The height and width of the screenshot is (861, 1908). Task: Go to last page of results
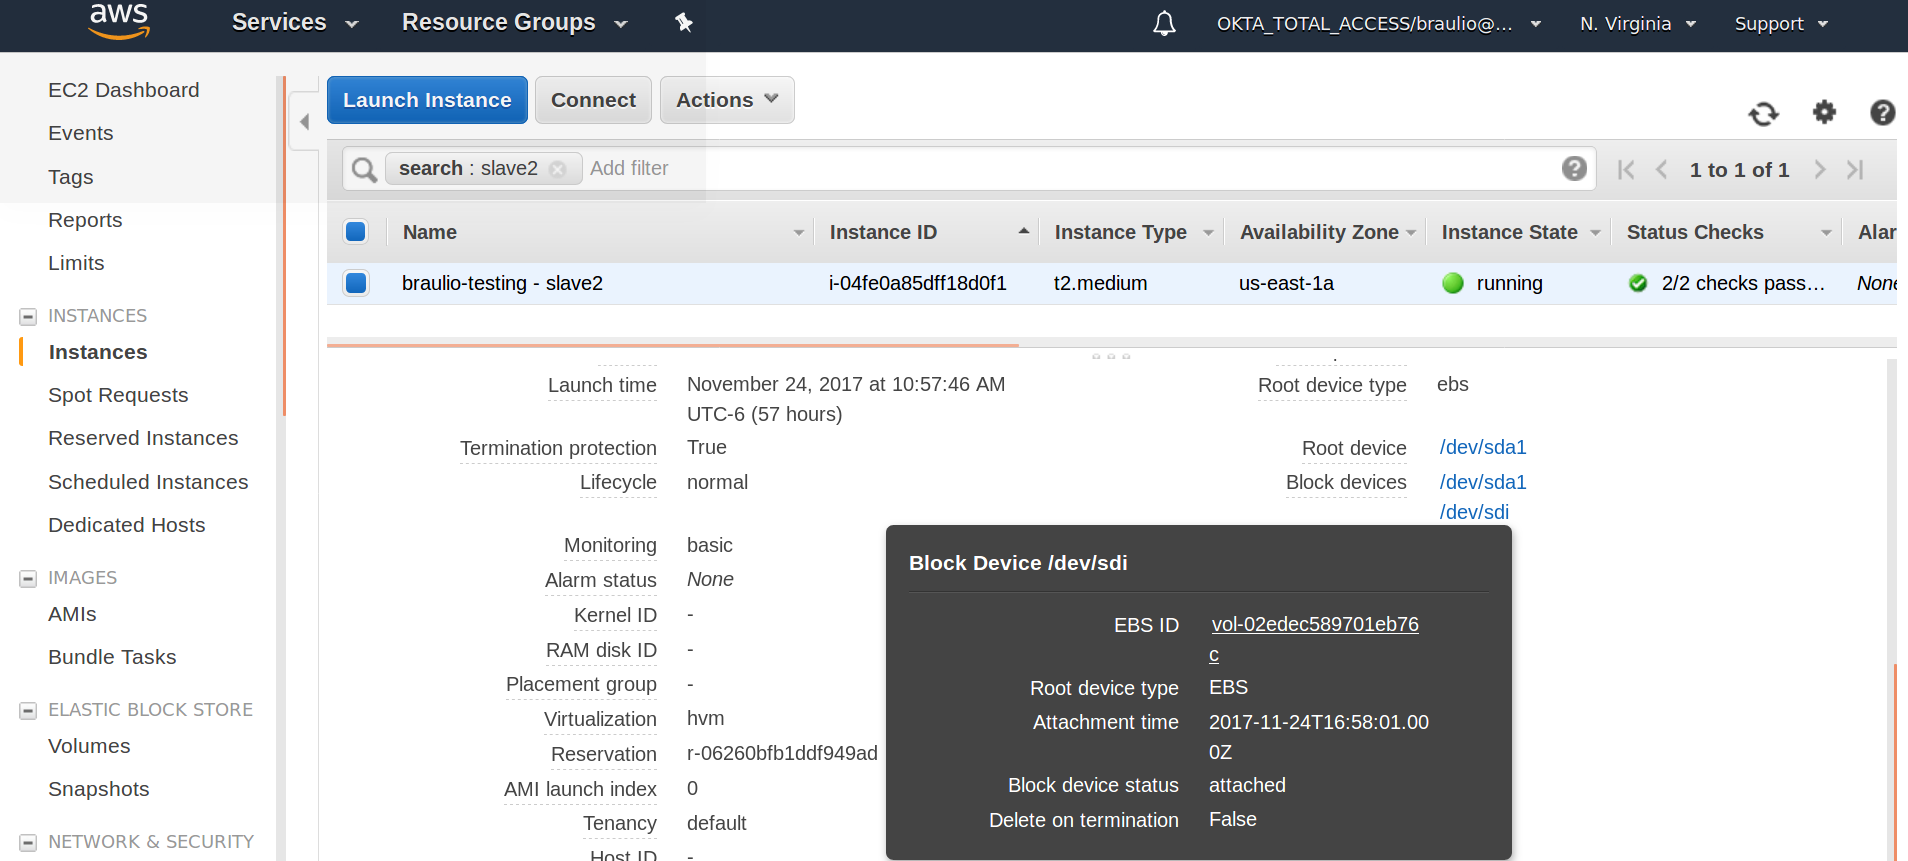[1855, 170]
